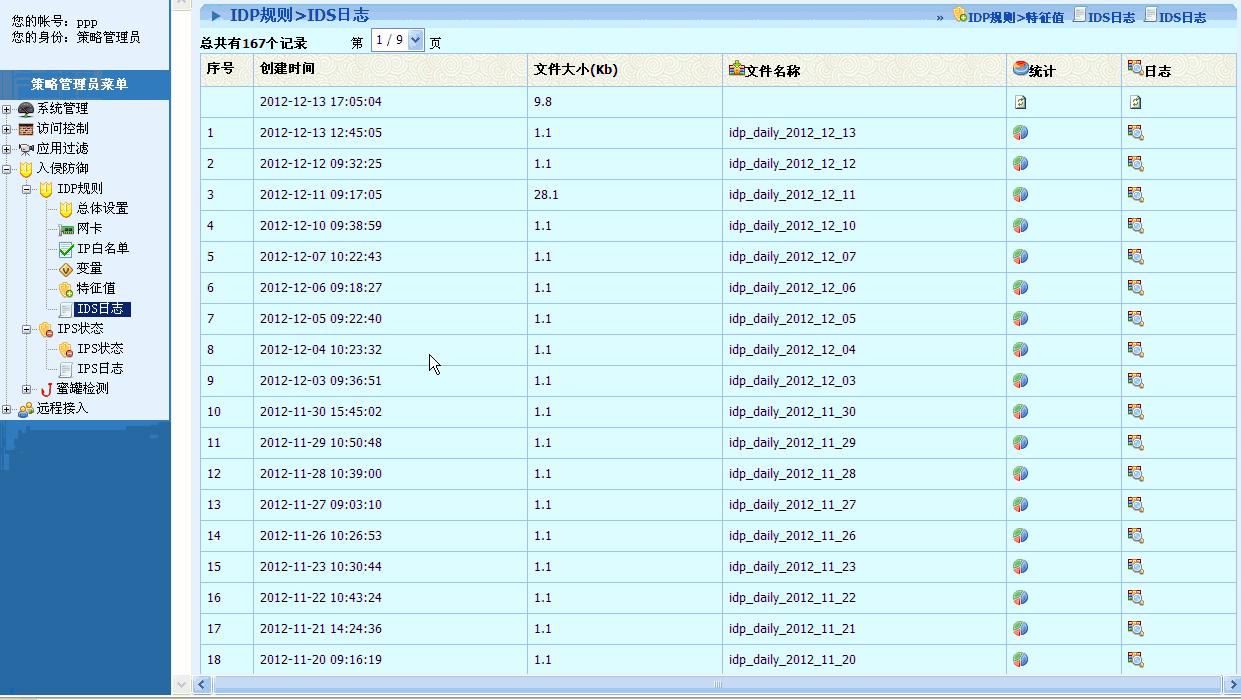Open IPS日志 in the sidebar tree
Viewport: 1241px width, 700px height.
point(100,369)
